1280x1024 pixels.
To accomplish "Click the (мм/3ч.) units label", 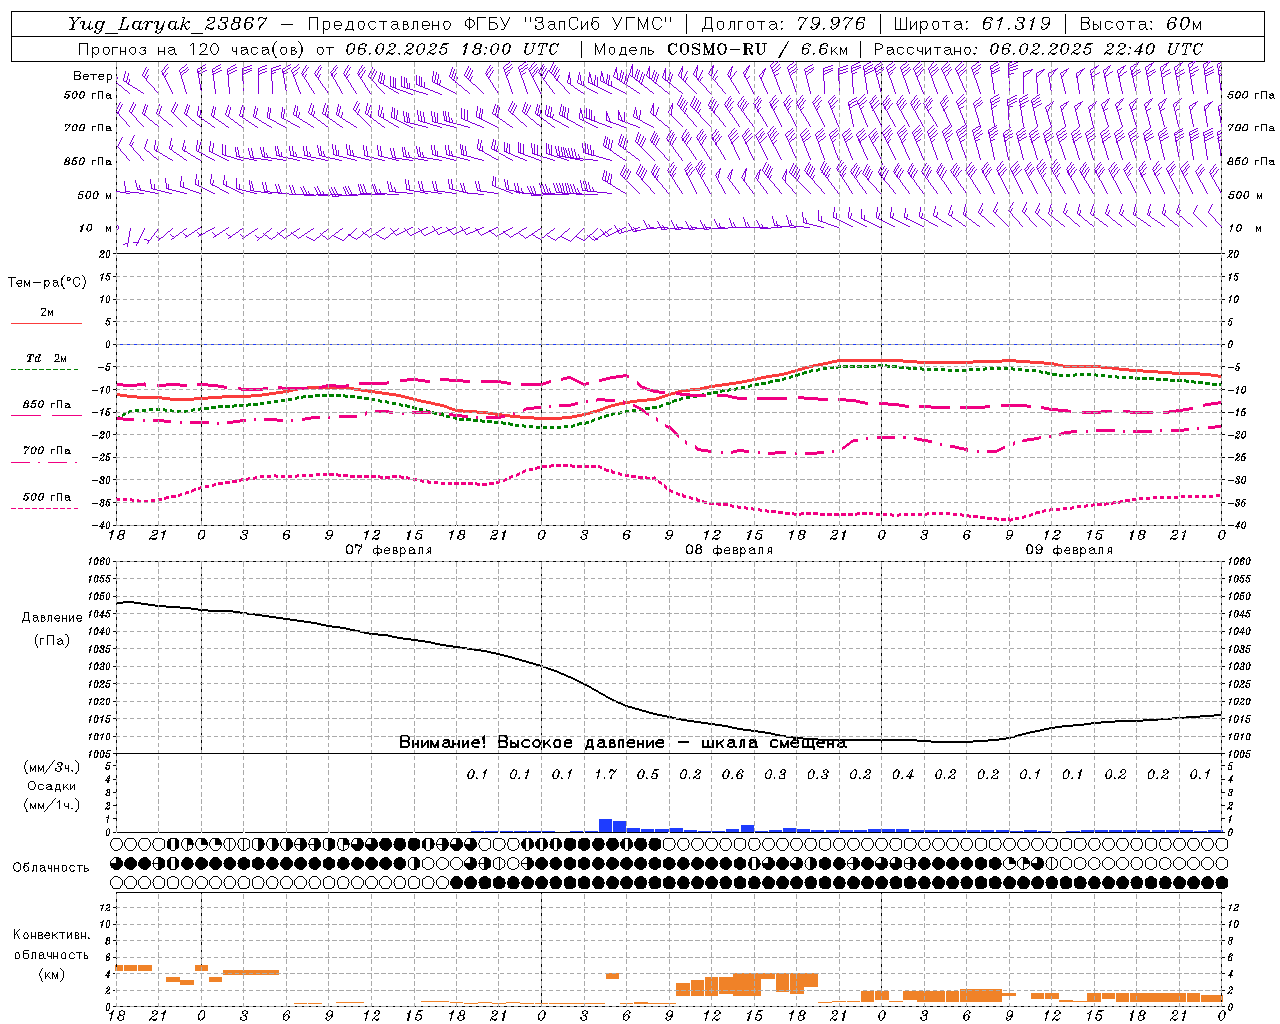I will [x=52, y=767].
